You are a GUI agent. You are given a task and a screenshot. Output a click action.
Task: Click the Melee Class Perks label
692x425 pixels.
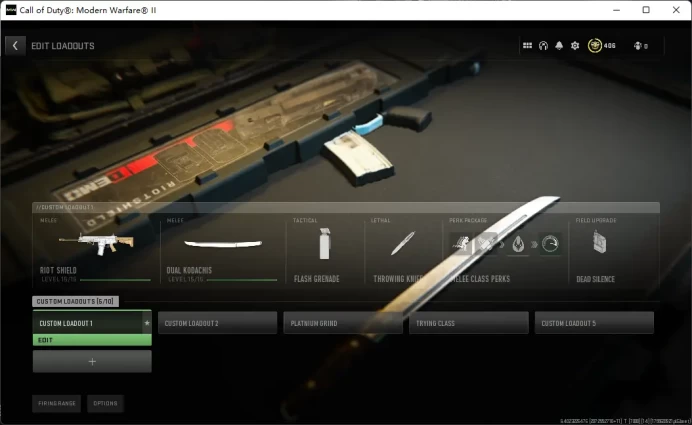click(480, 279)
